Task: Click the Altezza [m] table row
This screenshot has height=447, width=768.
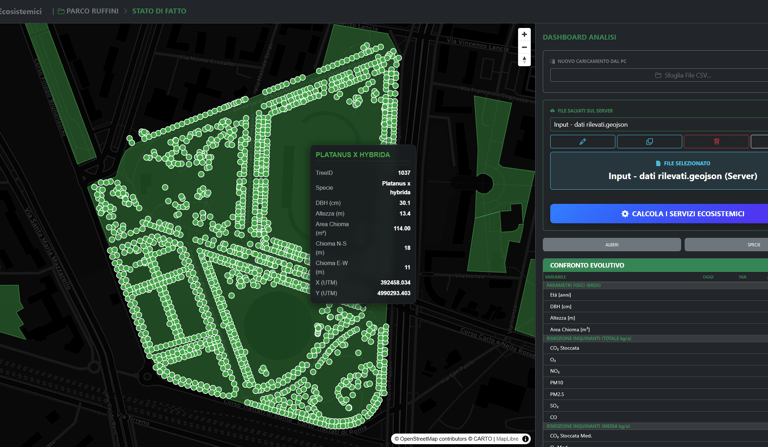Action: [x=655, y=318]
